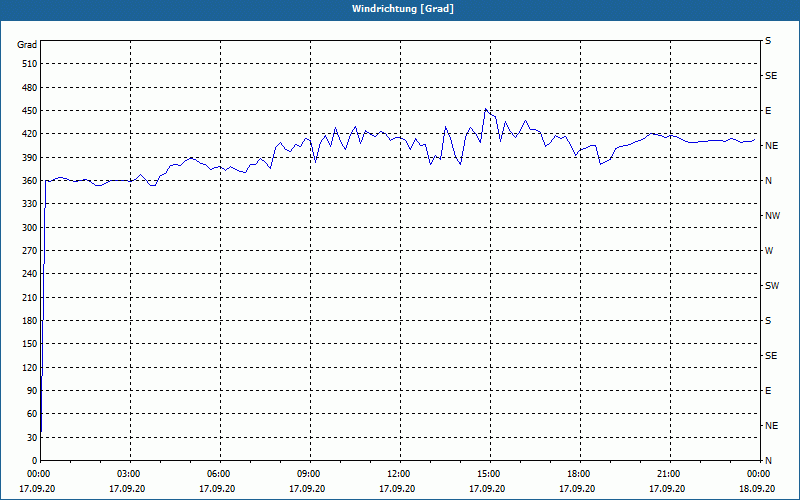800x500 pixels.
Task: Select the SE compass label beside 480 gridline
Action: click(771, 76)
